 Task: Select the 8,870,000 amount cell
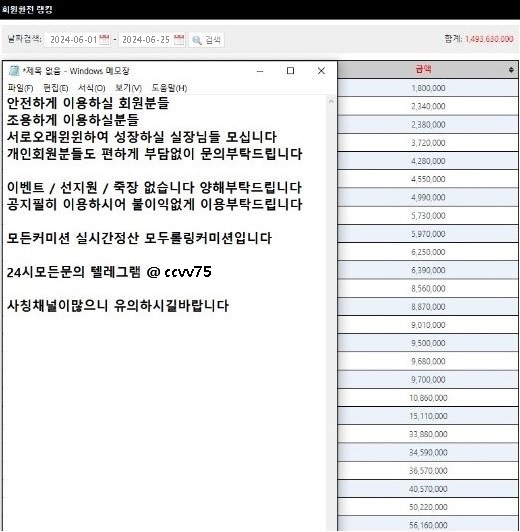tap(428, 307)
